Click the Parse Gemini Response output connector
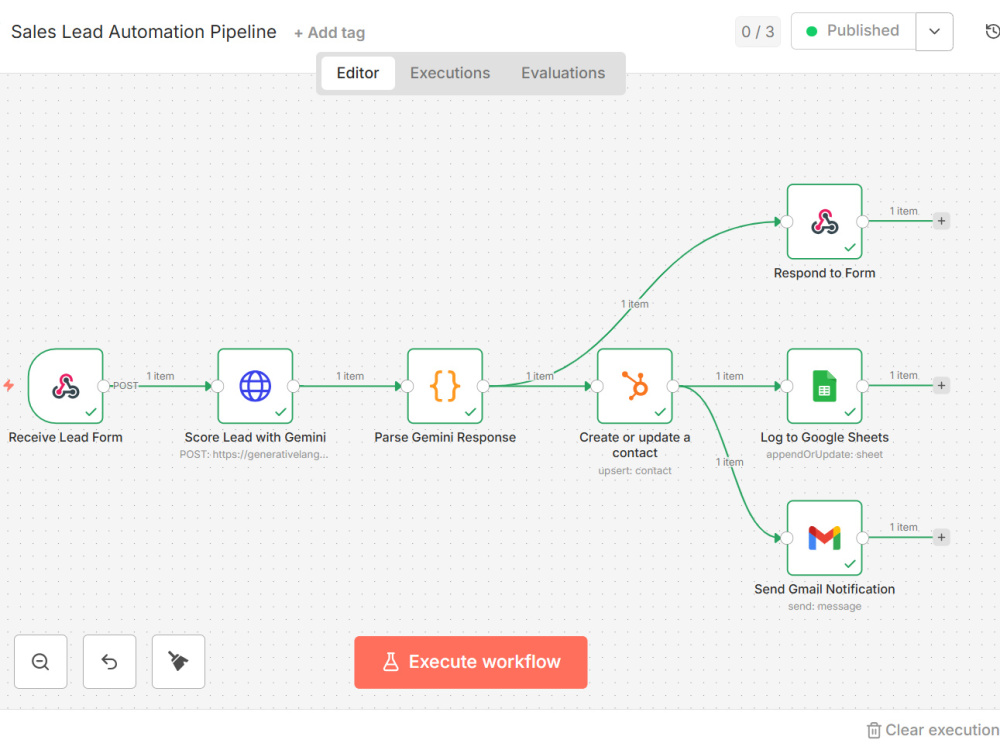Image resolution: width=1000 pixels, height=750 pixels. [x=483, y=386]
